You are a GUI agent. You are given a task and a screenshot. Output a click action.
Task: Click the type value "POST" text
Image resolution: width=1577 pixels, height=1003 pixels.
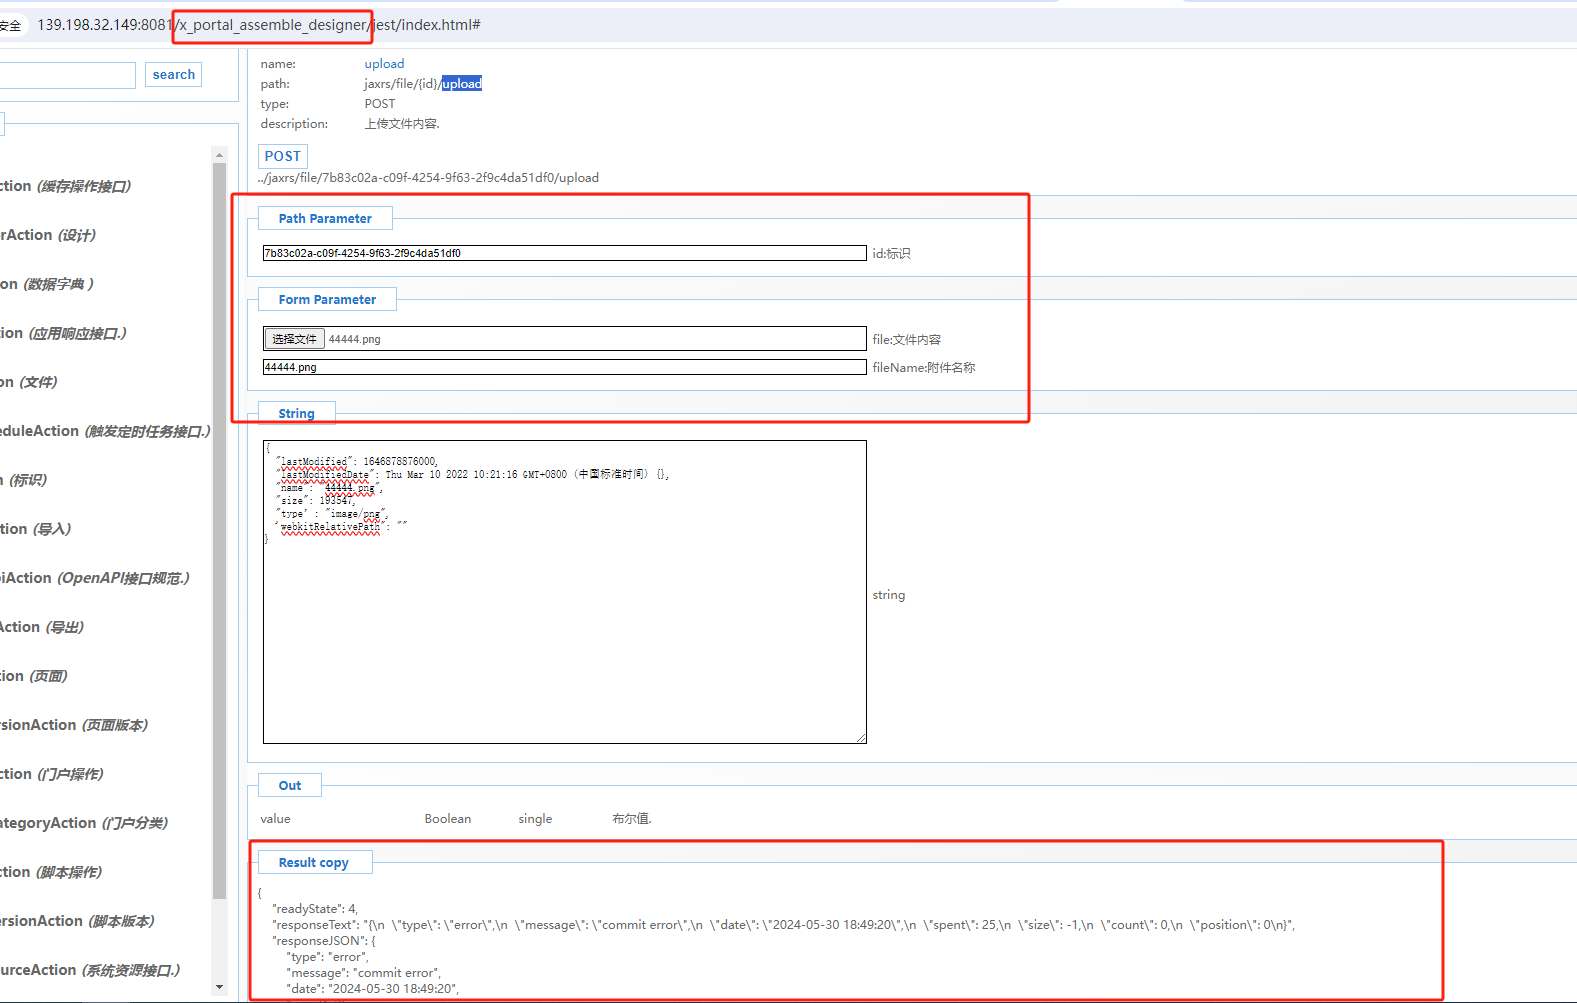pyautogui.click(x=380, y=104)
